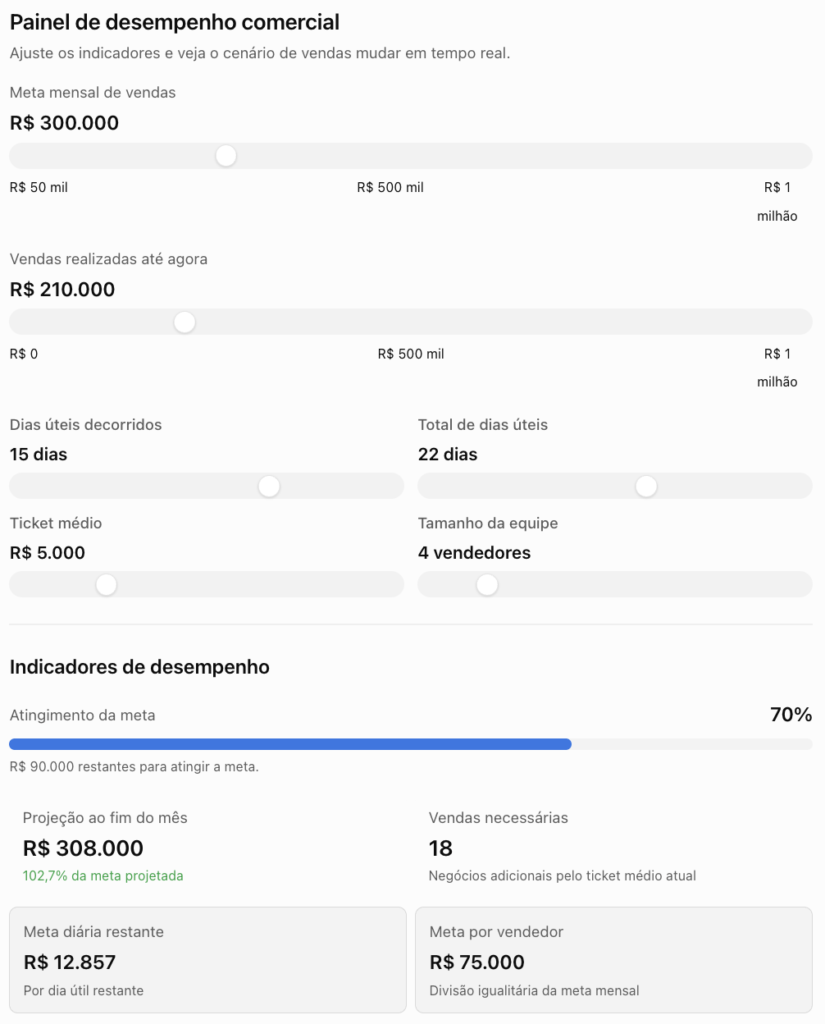The width and height of the screenshot is (825, 1024).
Task: Click the '4 vendedores' value
Action: (x=474, y=552)
